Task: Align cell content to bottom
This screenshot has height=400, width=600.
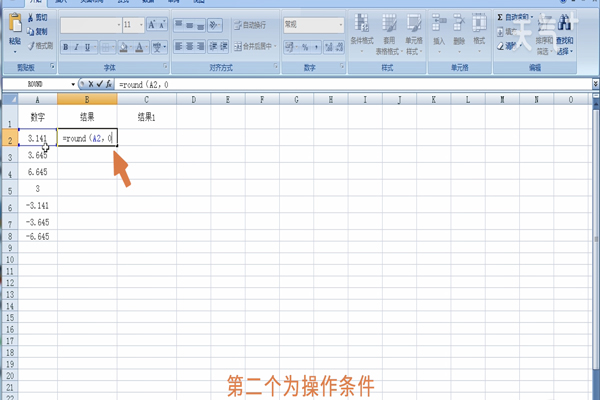Action: point(200,25)
